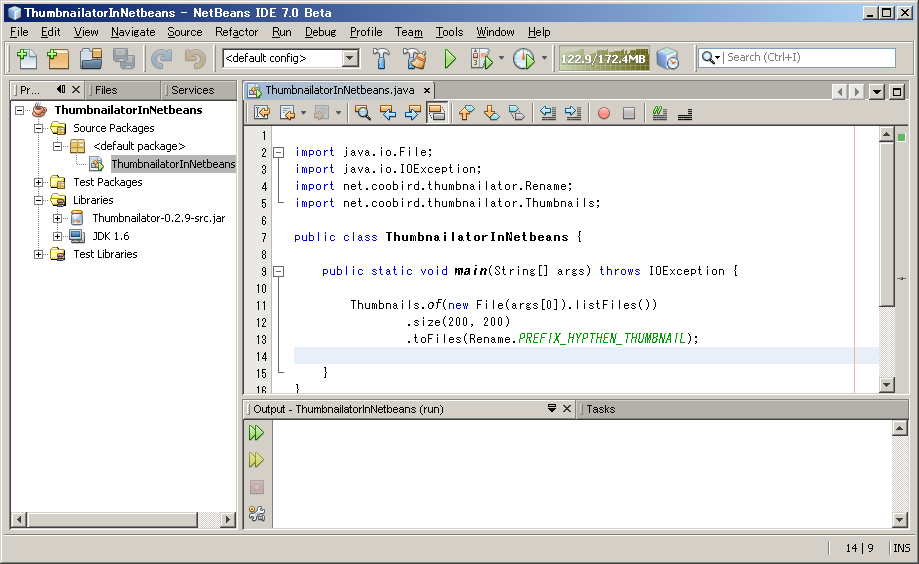Click the Open Project toolbar icon
Screen dimensions: 919x564
pos(91,59)
